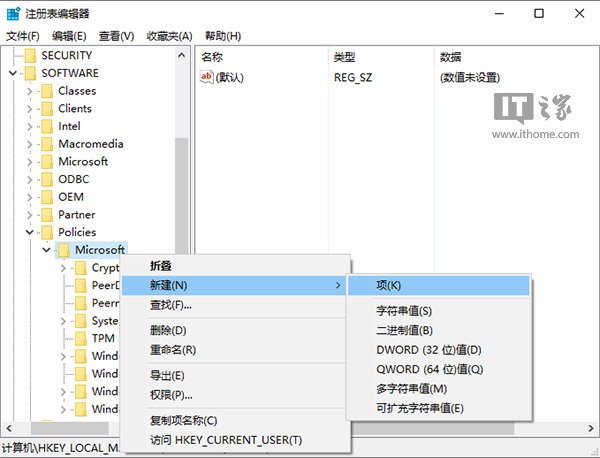Click the Macromedia folder icon

[x=47, y=144]
